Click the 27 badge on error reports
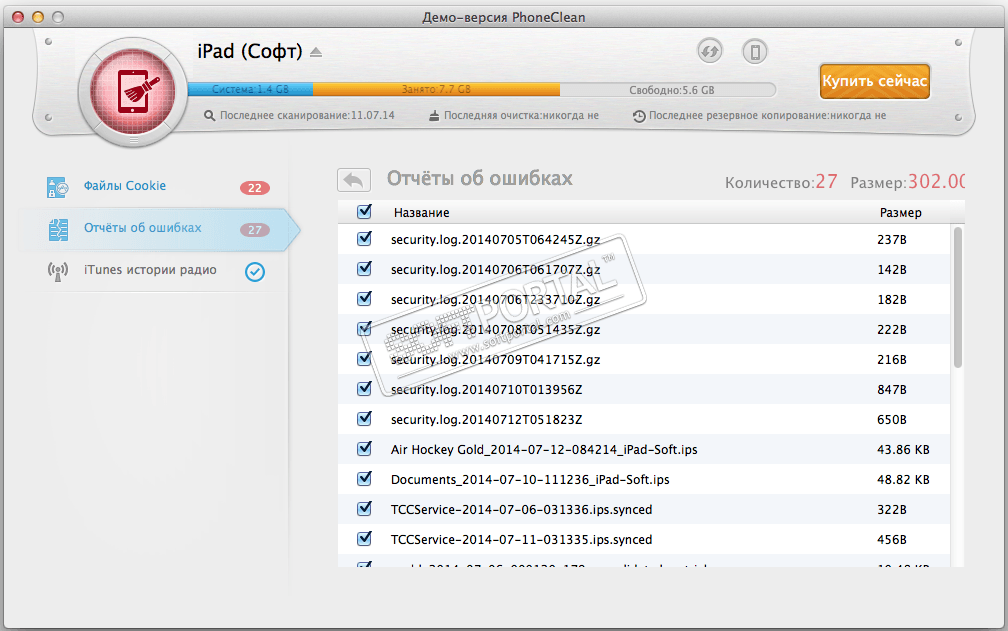1008x631 pixels. point(255,229)
